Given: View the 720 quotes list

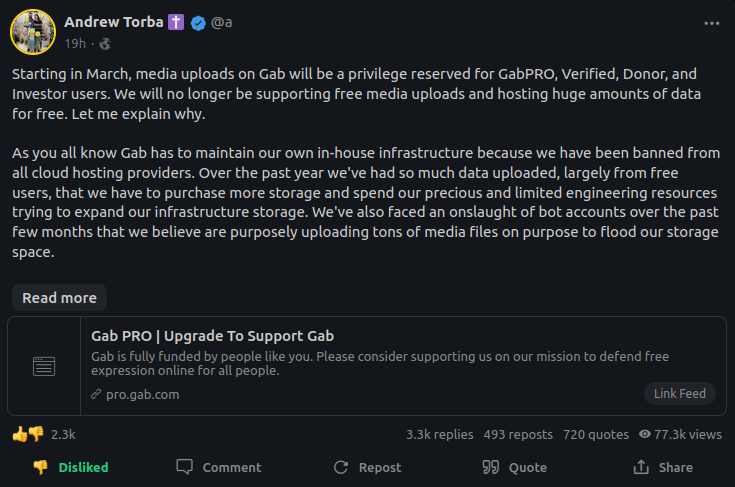Looking at the screenshot, I should pyautogui.click(x=596, y=435).
